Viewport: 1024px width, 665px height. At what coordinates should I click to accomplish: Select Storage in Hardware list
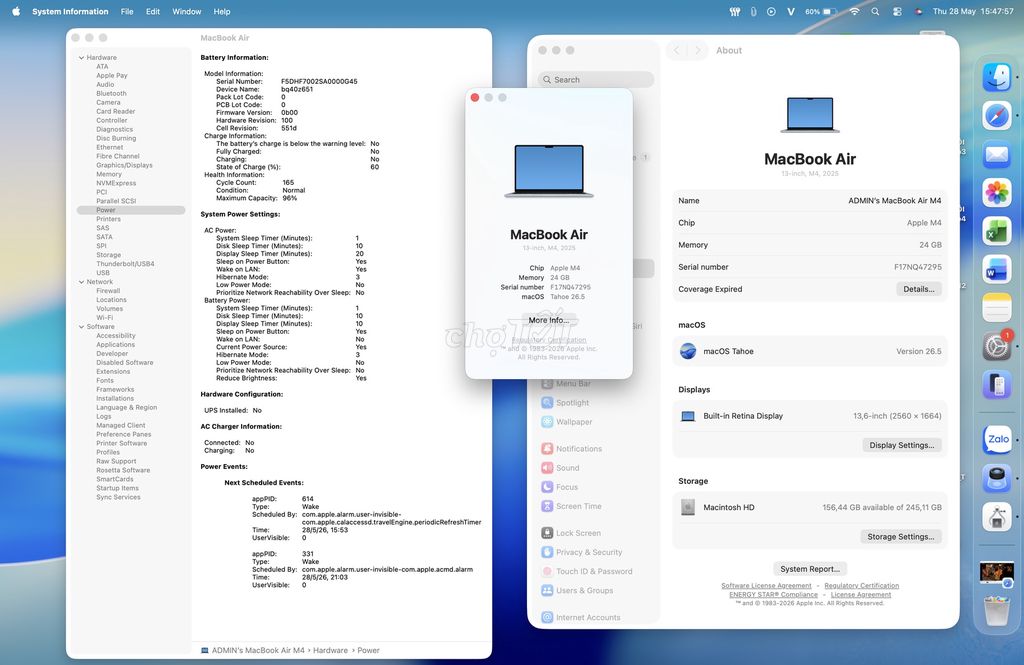click(x=108, y=255)
